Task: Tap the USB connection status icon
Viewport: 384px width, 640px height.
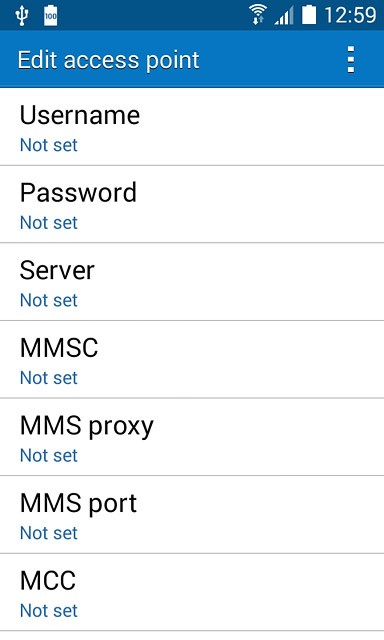Action: point(22,16)
